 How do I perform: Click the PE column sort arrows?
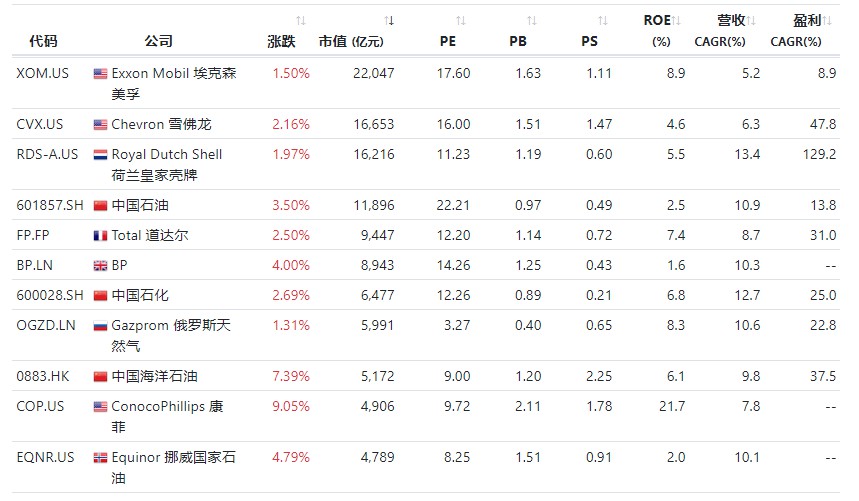tap(460, 21)
